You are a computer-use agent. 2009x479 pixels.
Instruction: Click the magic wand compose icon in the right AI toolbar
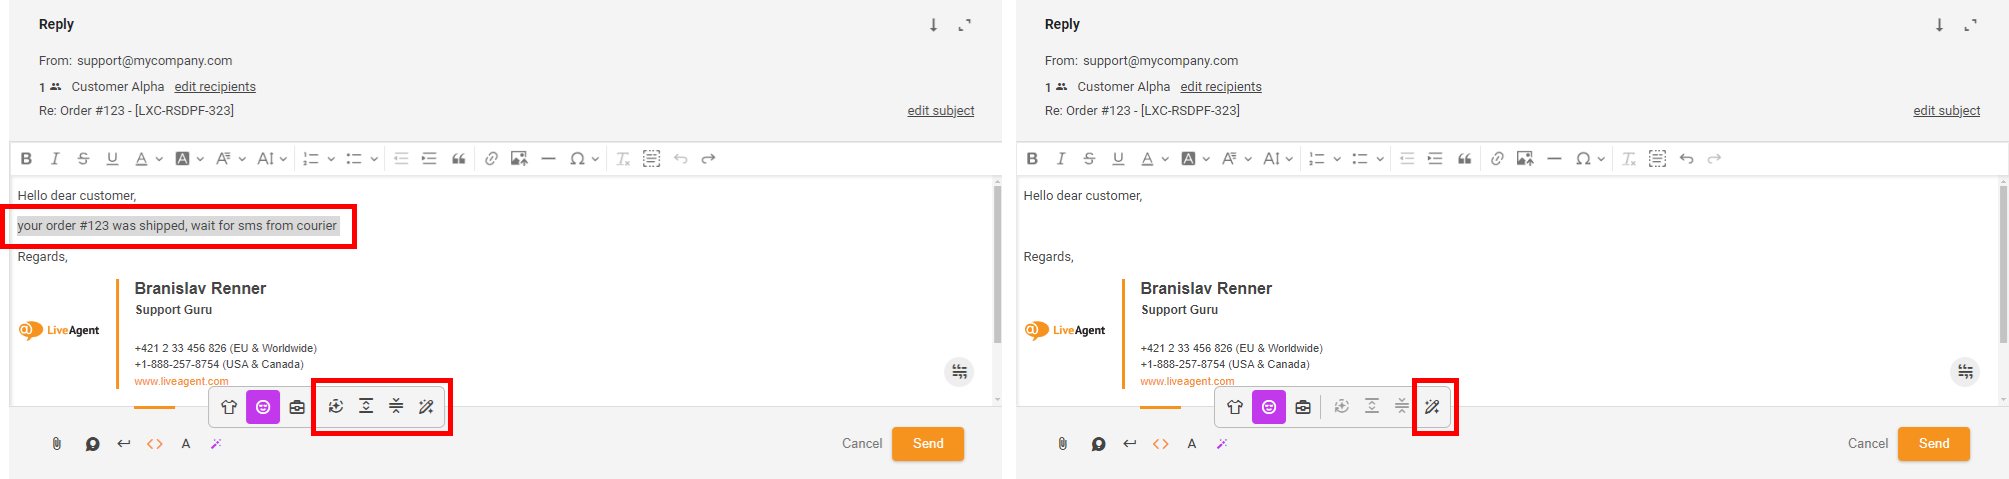pyautogui.click(x=1432, y=407)
